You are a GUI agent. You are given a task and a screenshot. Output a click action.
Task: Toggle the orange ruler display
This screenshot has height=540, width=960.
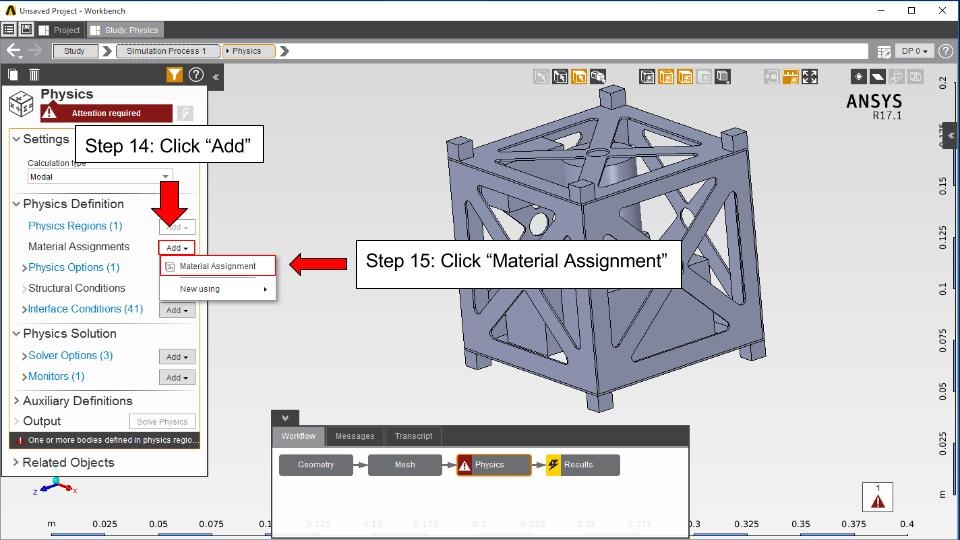click(x=790, y=77)
